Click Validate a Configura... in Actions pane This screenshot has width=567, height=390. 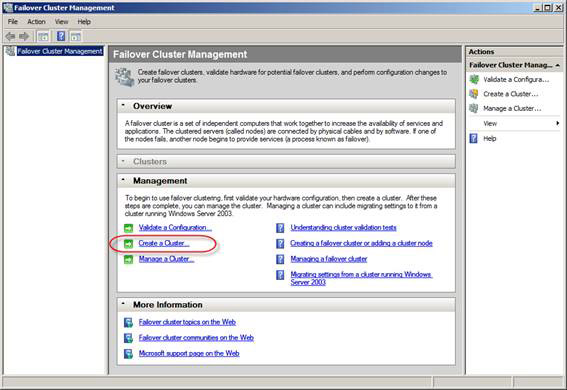[516, 80]
